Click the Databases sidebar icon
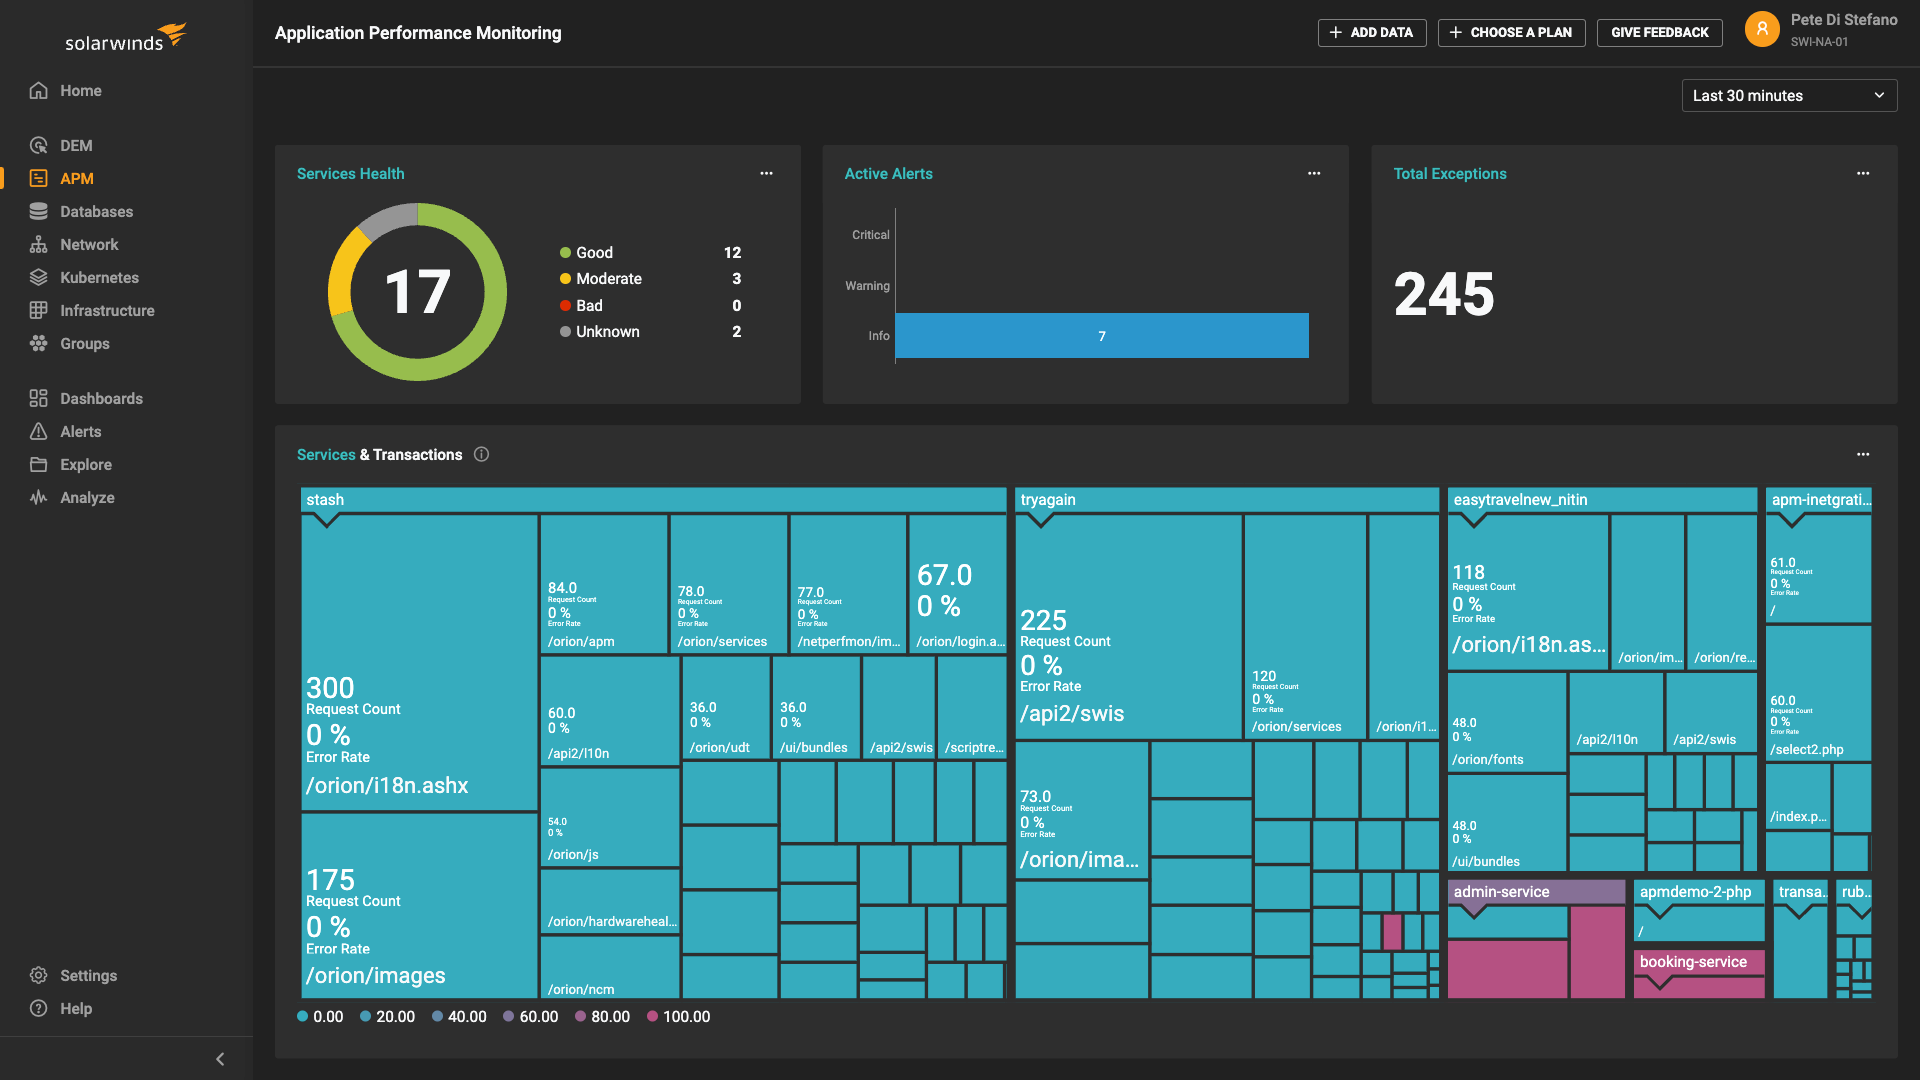1920x1080 pixels. coord(38,211)
